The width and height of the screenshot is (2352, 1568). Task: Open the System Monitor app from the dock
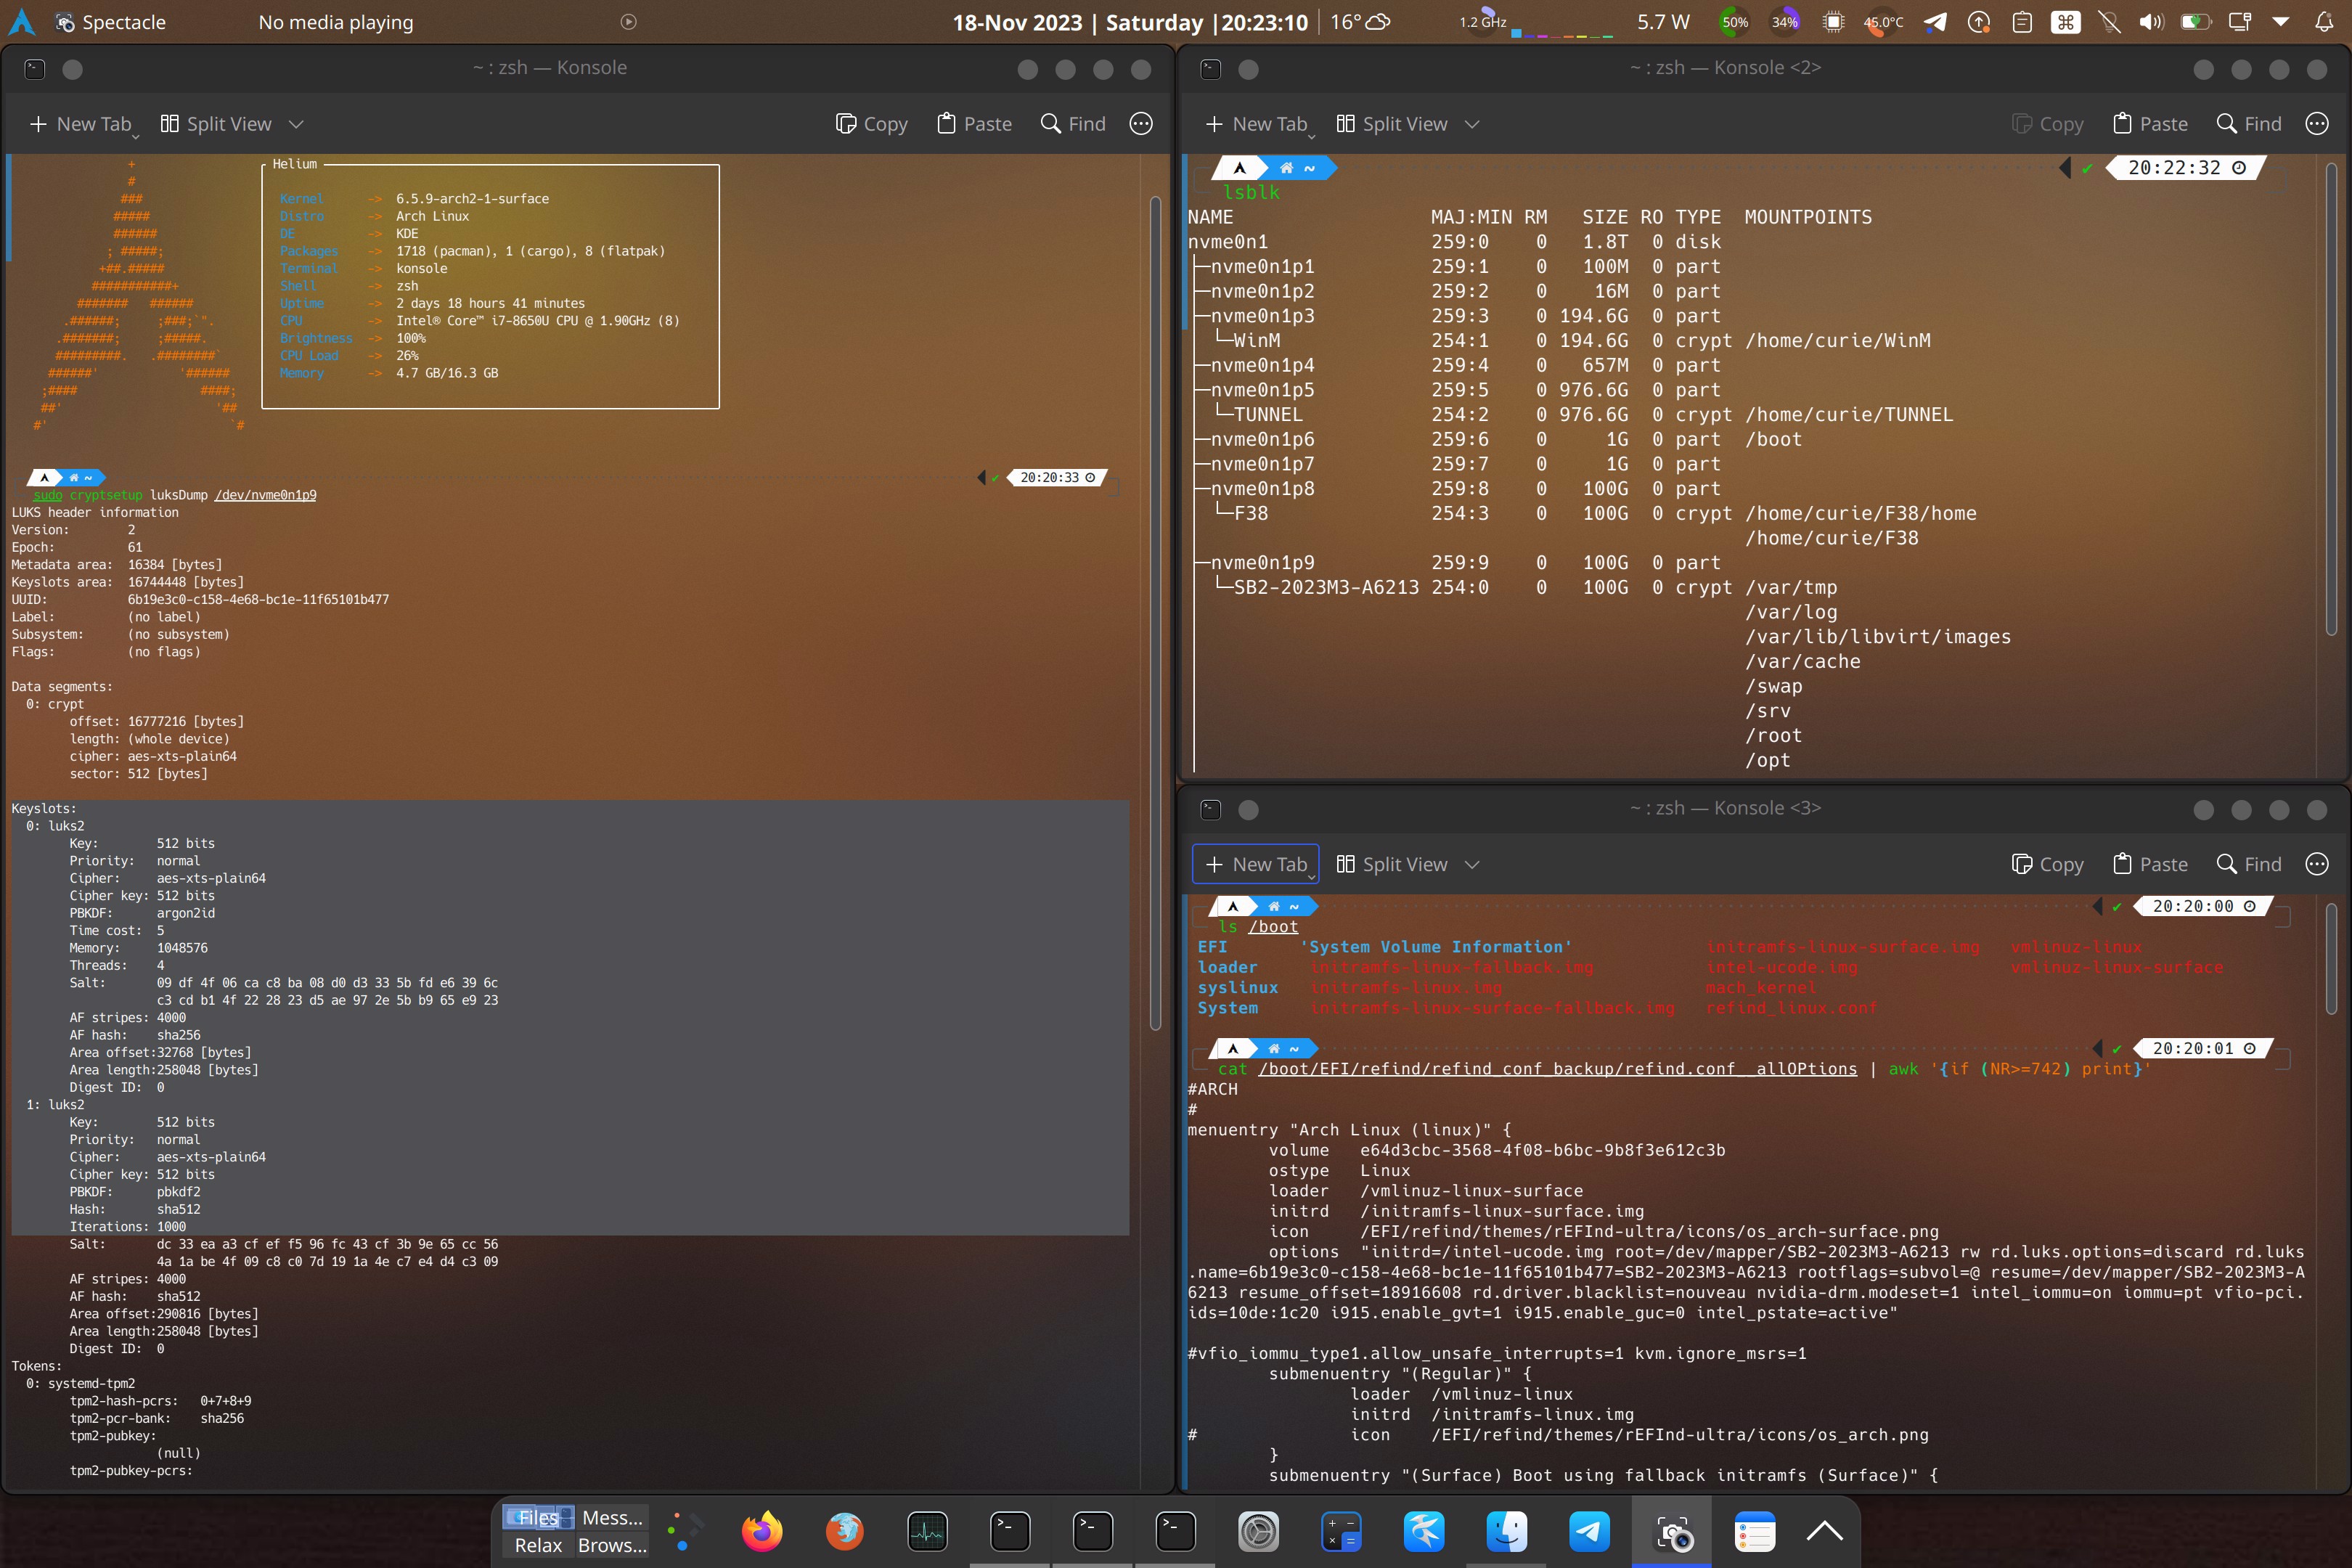(928, 1531)
